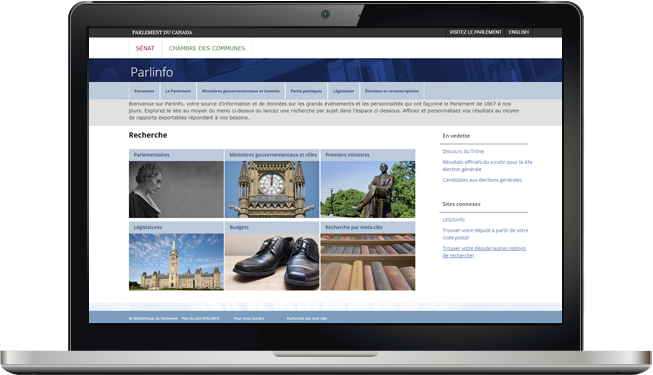Click the Budgets tile header
Viewport: 653px width, 375px height.
point(272,228)
